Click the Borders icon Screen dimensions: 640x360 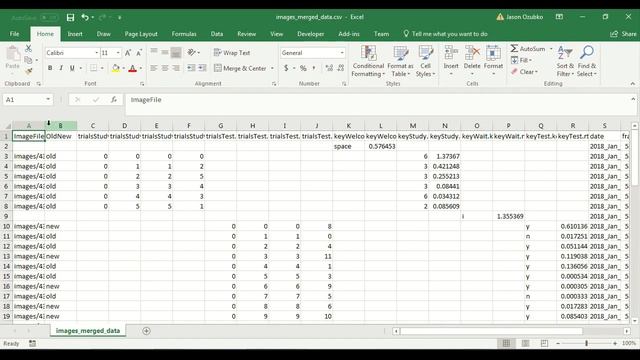coord(93,68)
